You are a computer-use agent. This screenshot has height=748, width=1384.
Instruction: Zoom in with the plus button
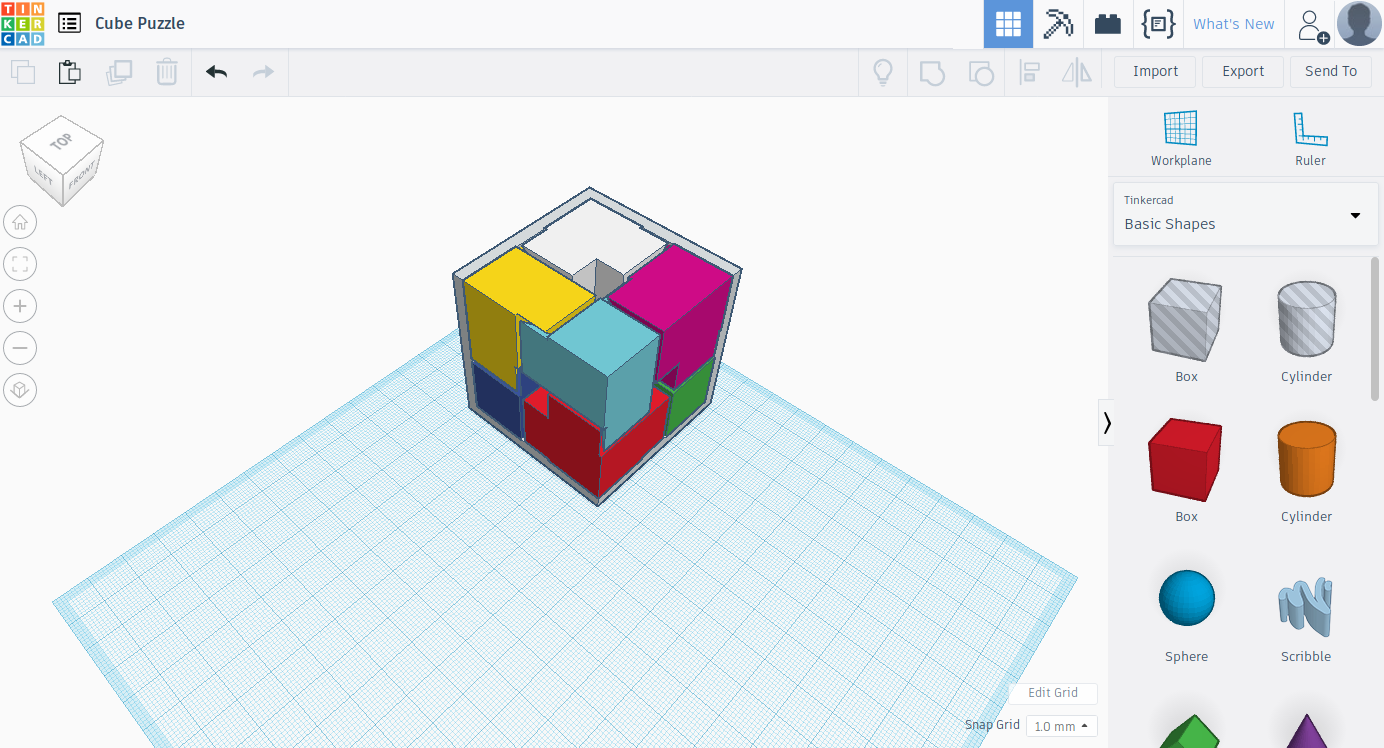pos(20,306)
